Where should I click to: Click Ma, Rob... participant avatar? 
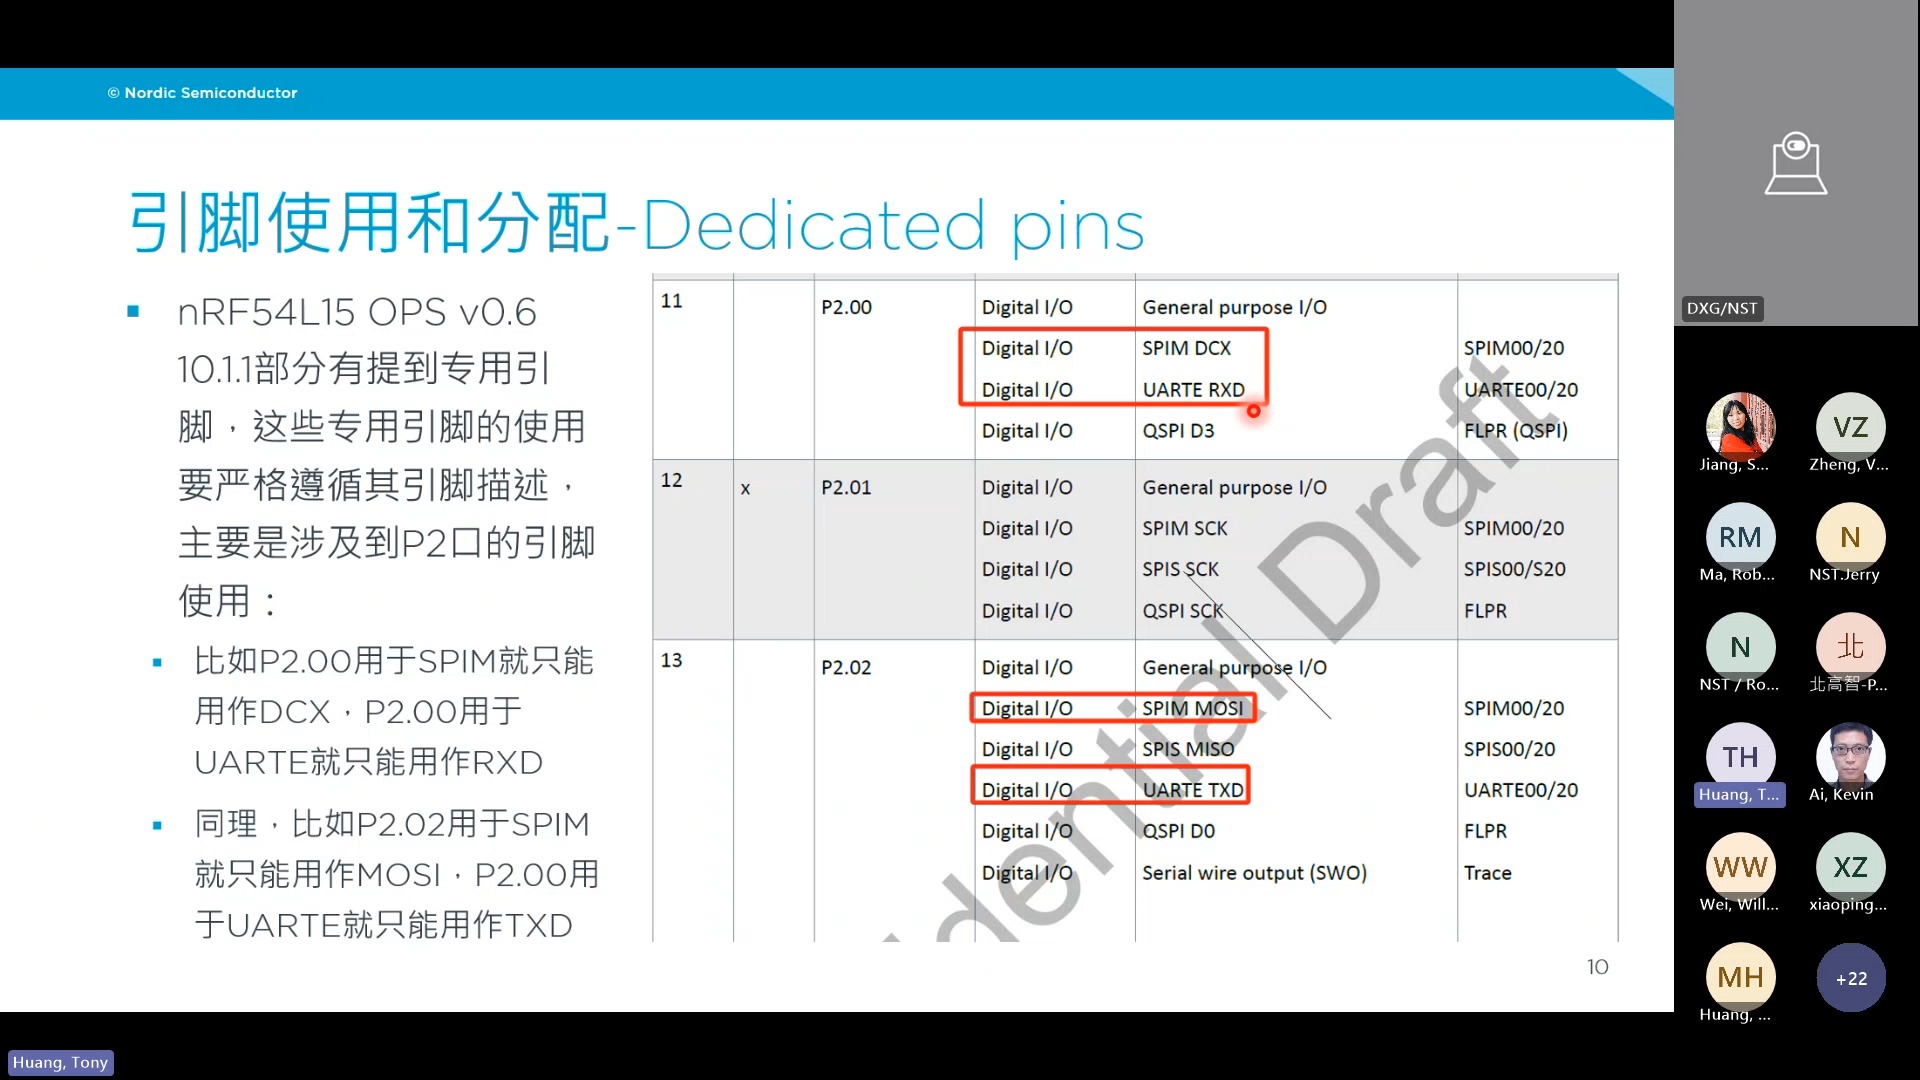pyautogui.click(x=1738, y=535)
